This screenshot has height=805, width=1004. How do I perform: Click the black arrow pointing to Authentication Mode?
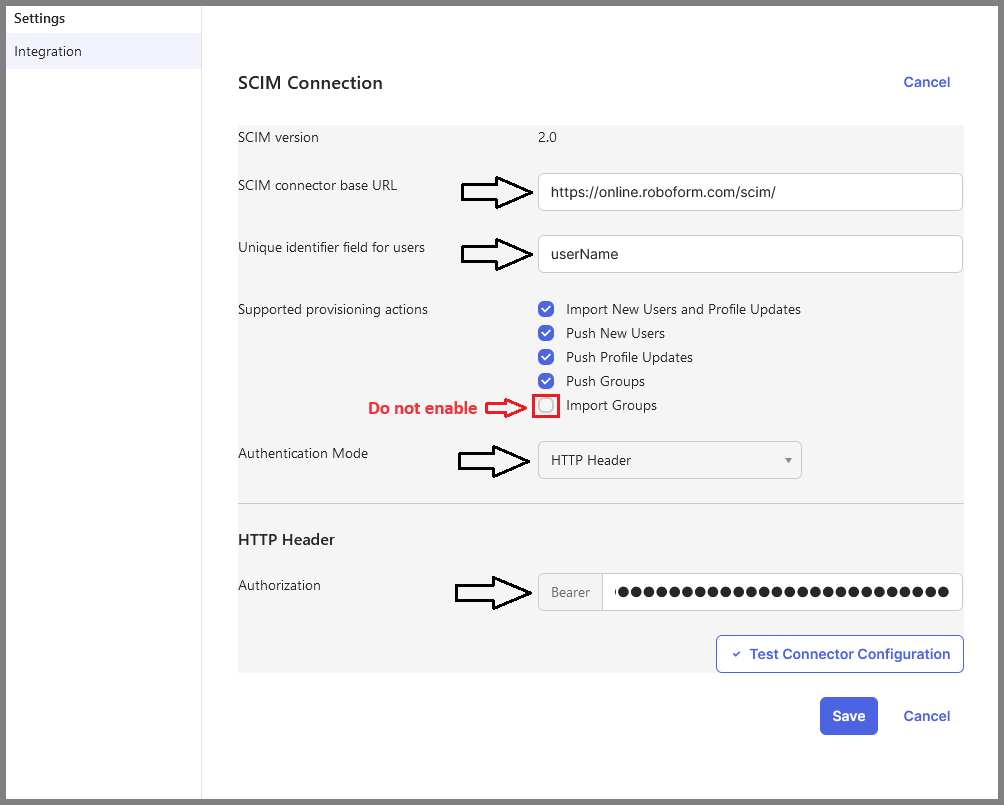[x=494, y=461]
